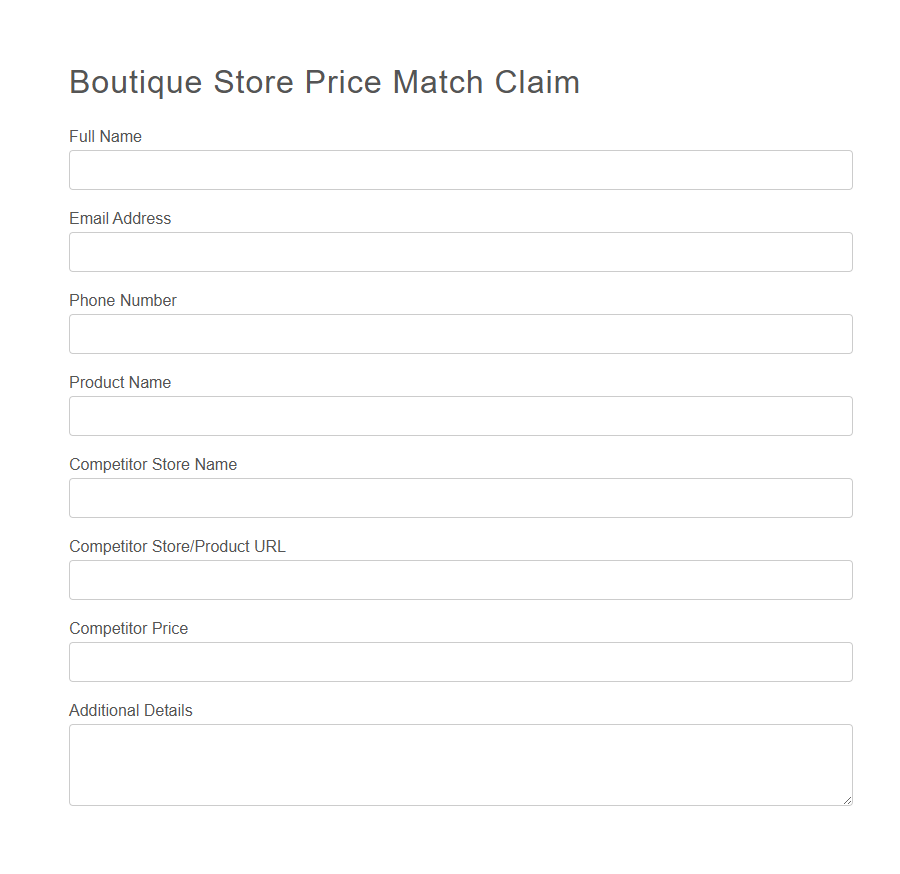The height and width of the screenshot is (874, 900).
Task: Click the Full Name label
Action: pos(105,136)
